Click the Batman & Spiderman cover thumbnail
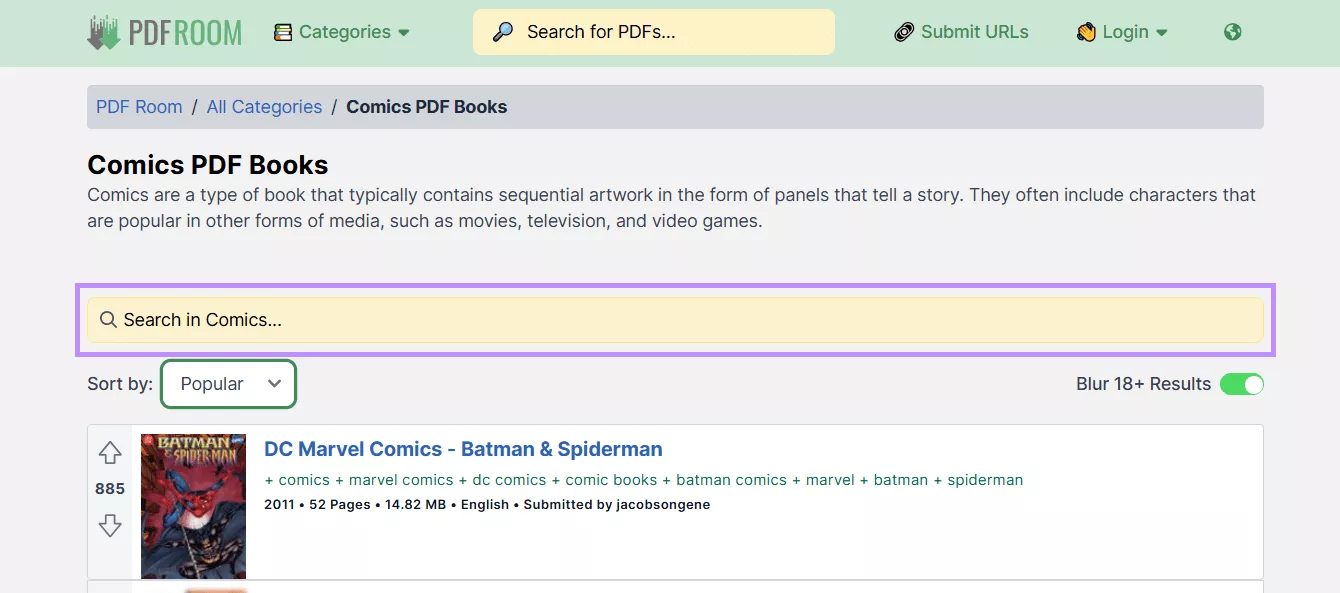The image size is (1340, 593). [193, 505]
